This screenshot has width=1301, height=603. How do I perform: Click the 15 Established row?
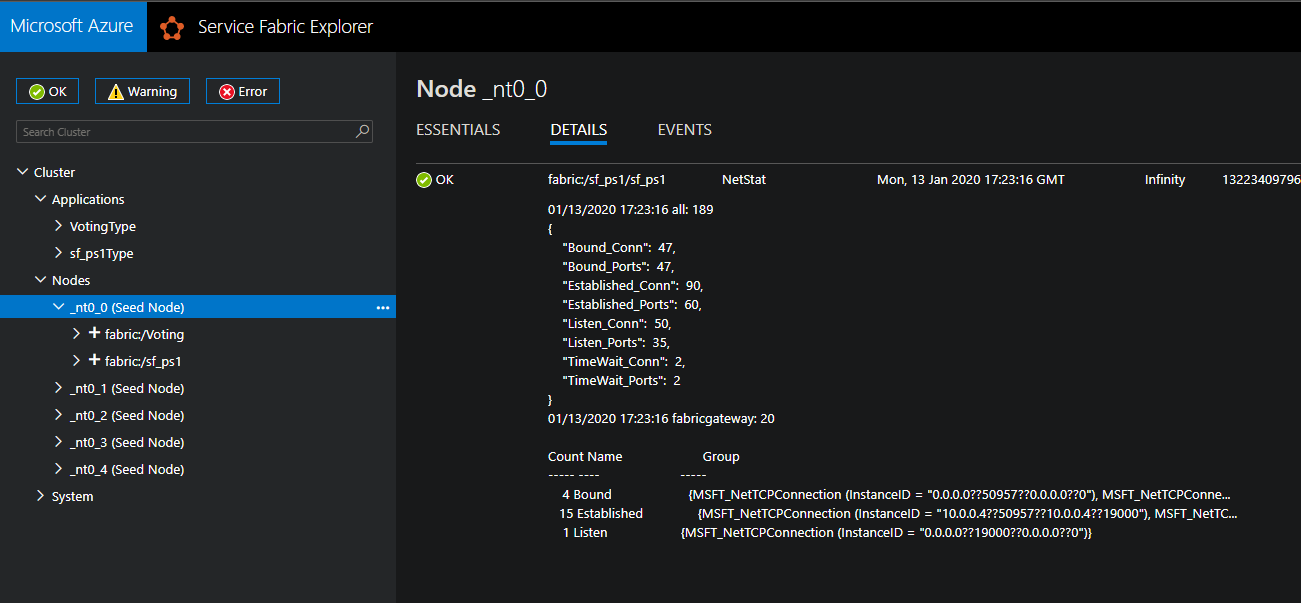pos(897,513)
